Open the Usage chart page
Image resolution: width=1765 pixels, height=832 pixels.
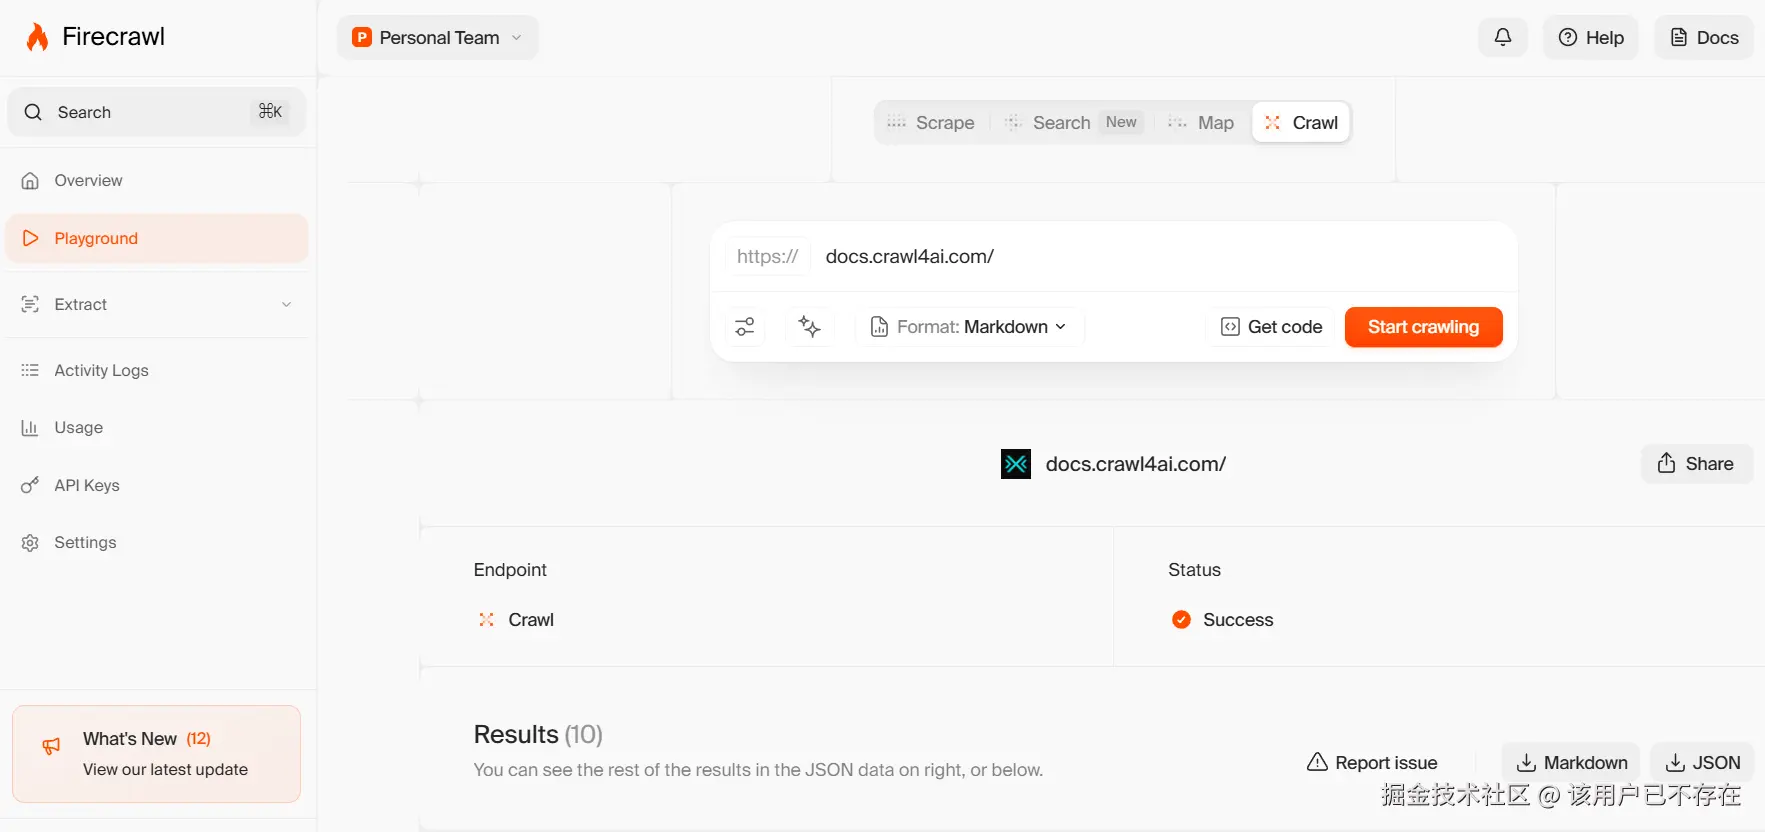coord(78,428)
